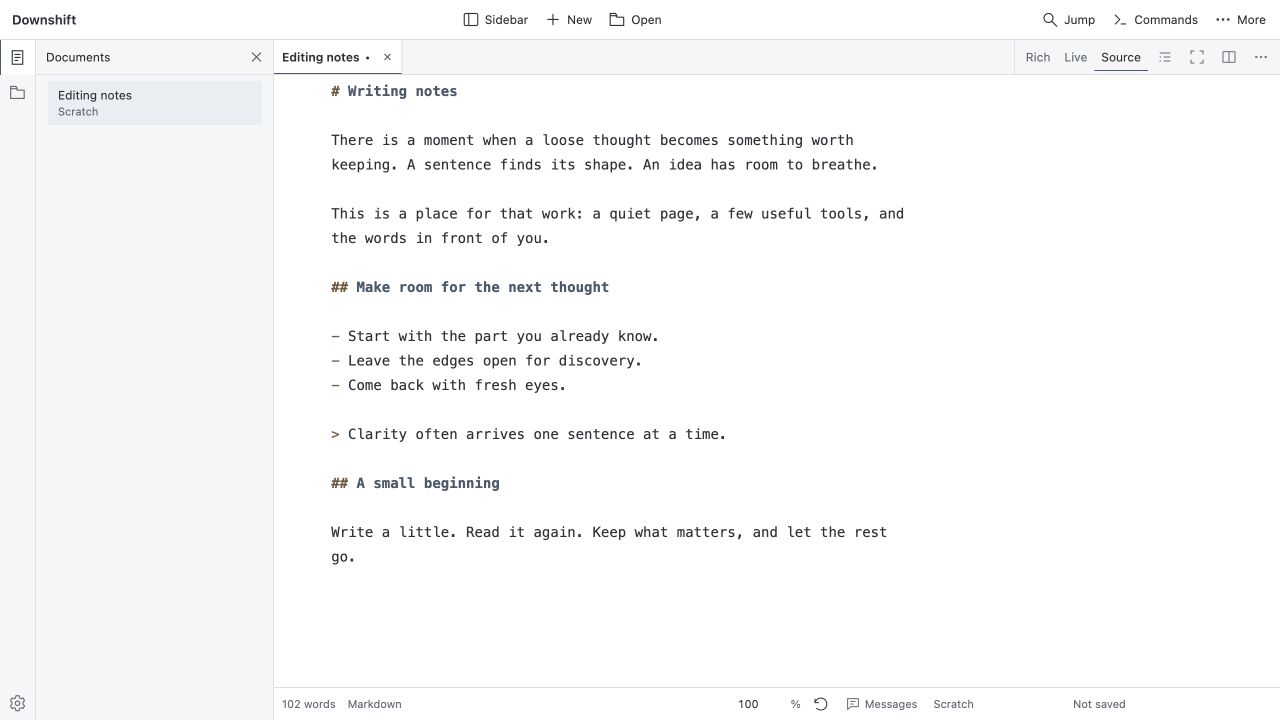Select the Source editing mode
1280x720 pixels.
pyautogui.click(x=1121, y=57)
